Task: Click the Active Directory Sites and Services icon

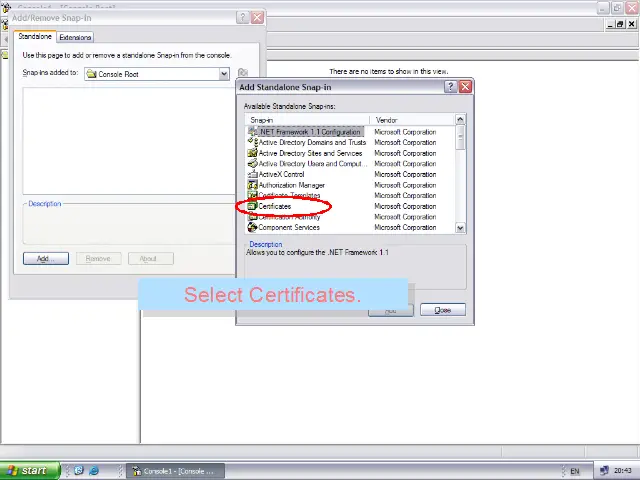Action: [252, 153]
